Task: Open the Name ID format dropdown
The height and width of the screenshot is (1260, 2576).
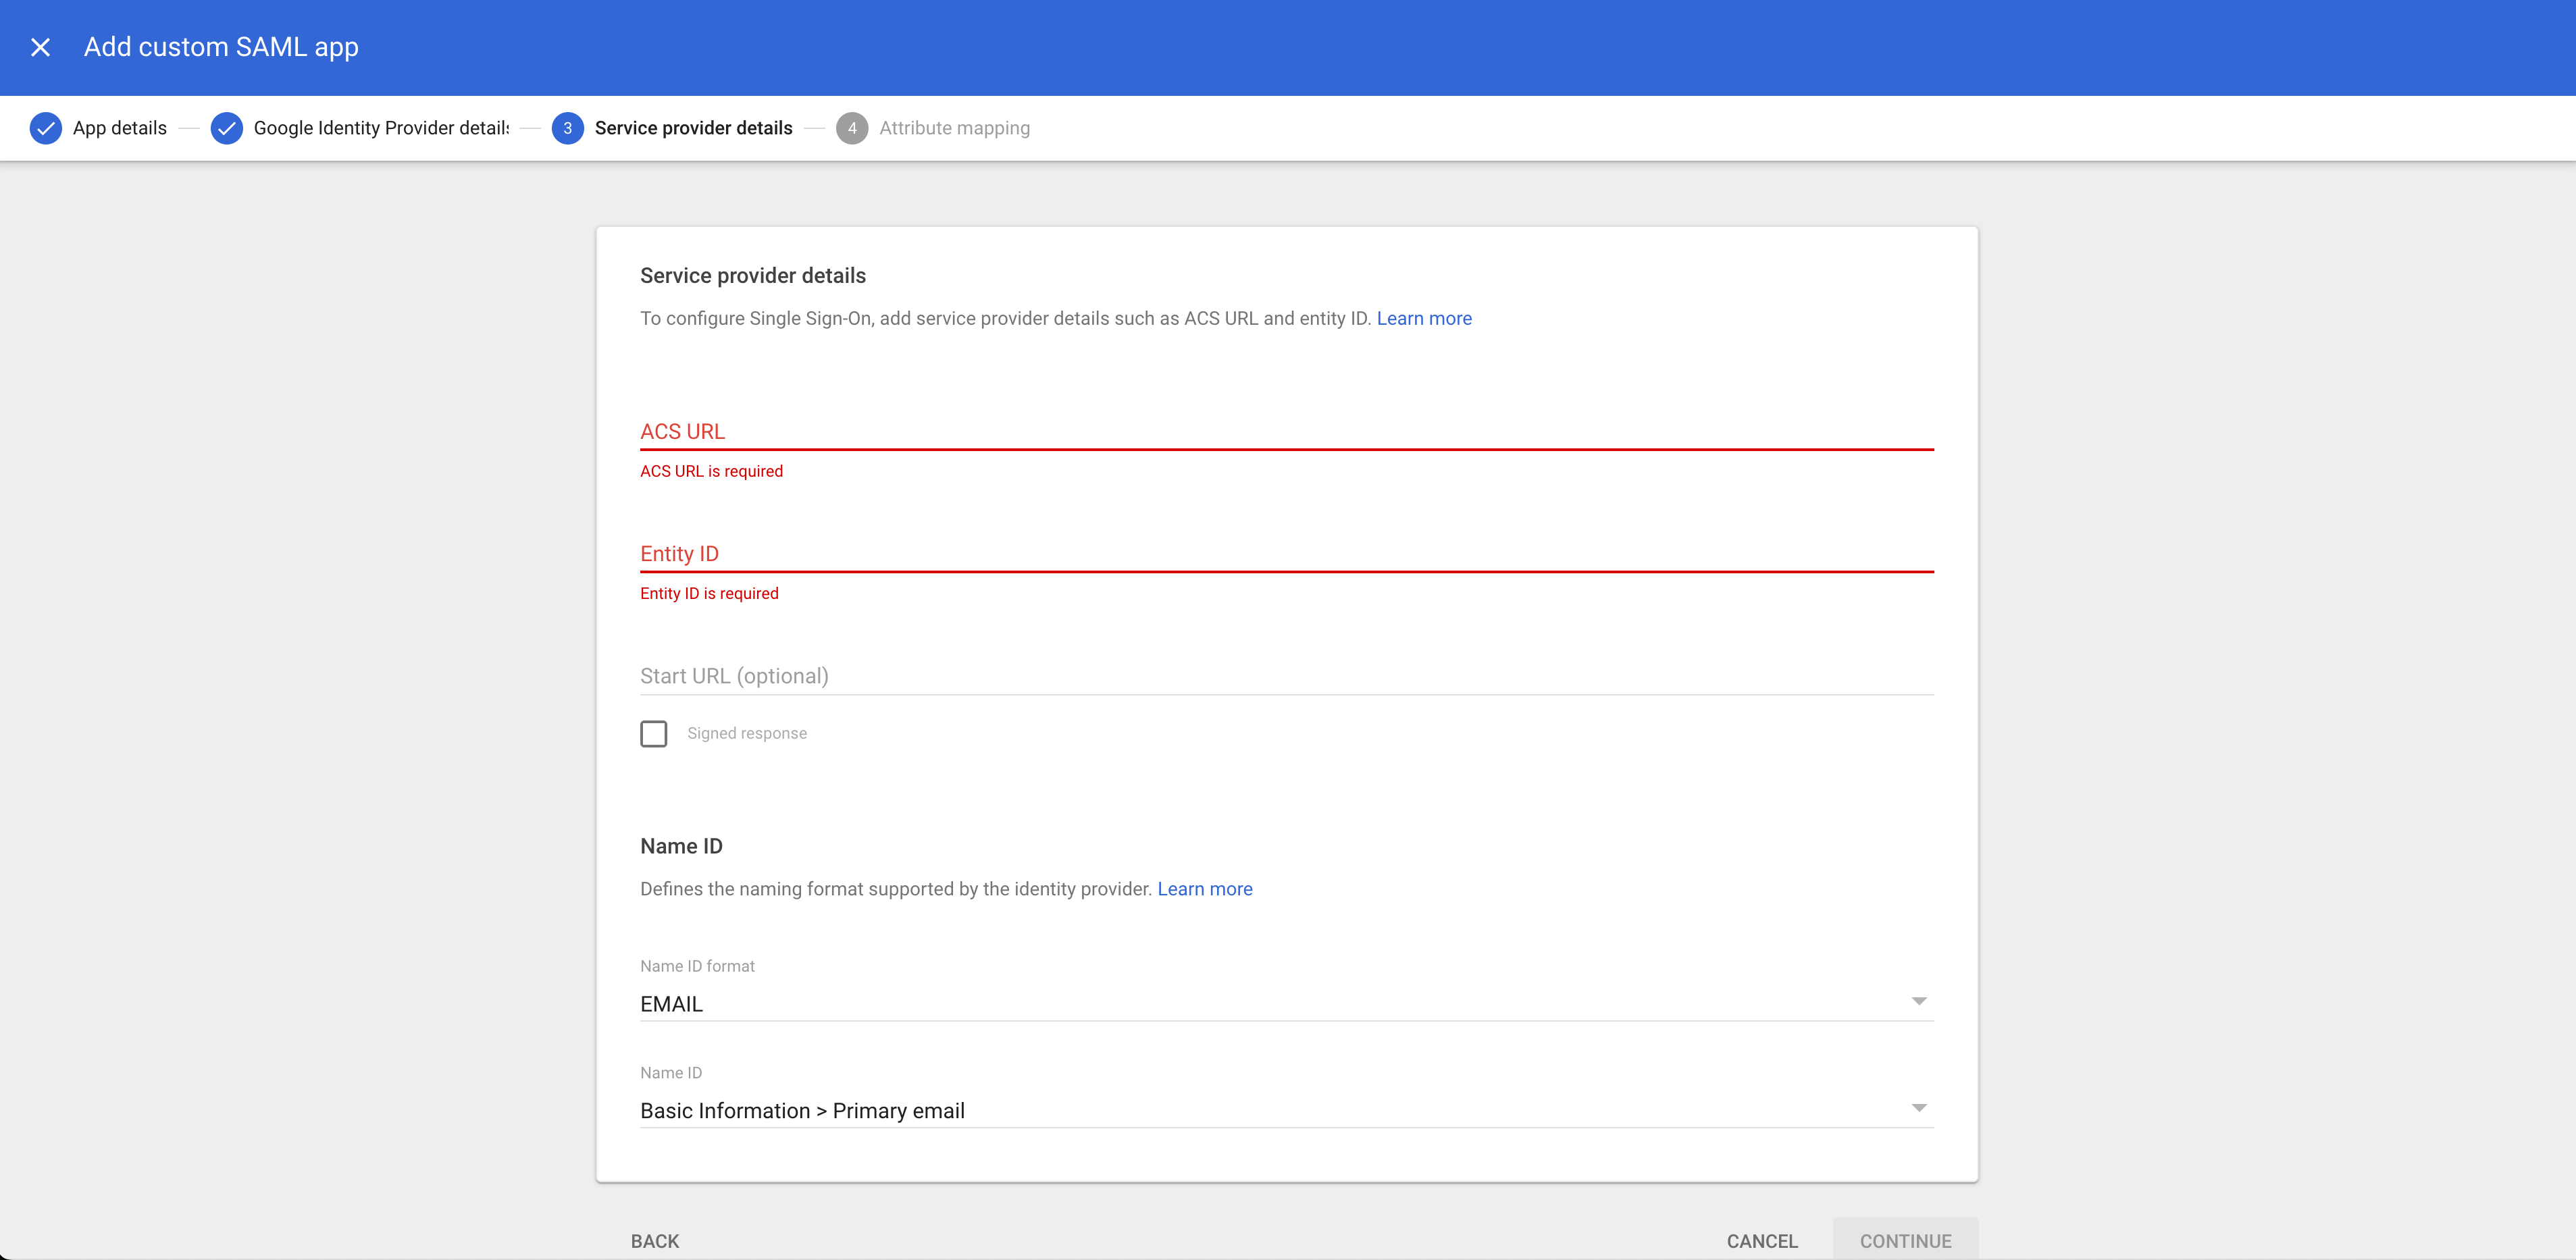Action: point(1286,1003)
